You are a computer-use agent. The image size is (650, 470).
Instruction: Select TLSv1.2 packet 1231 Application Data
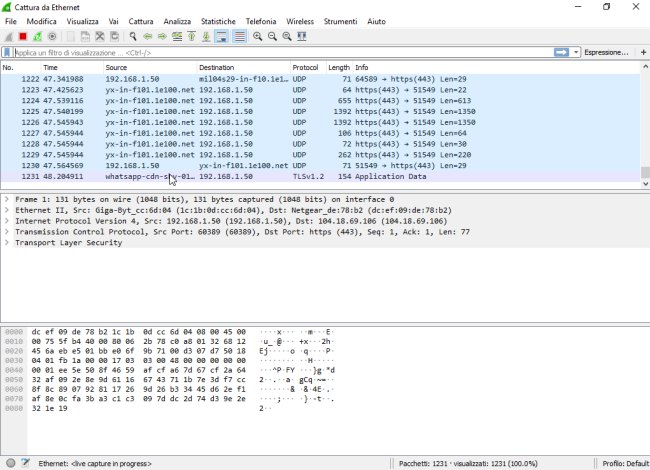coord(320,176)
